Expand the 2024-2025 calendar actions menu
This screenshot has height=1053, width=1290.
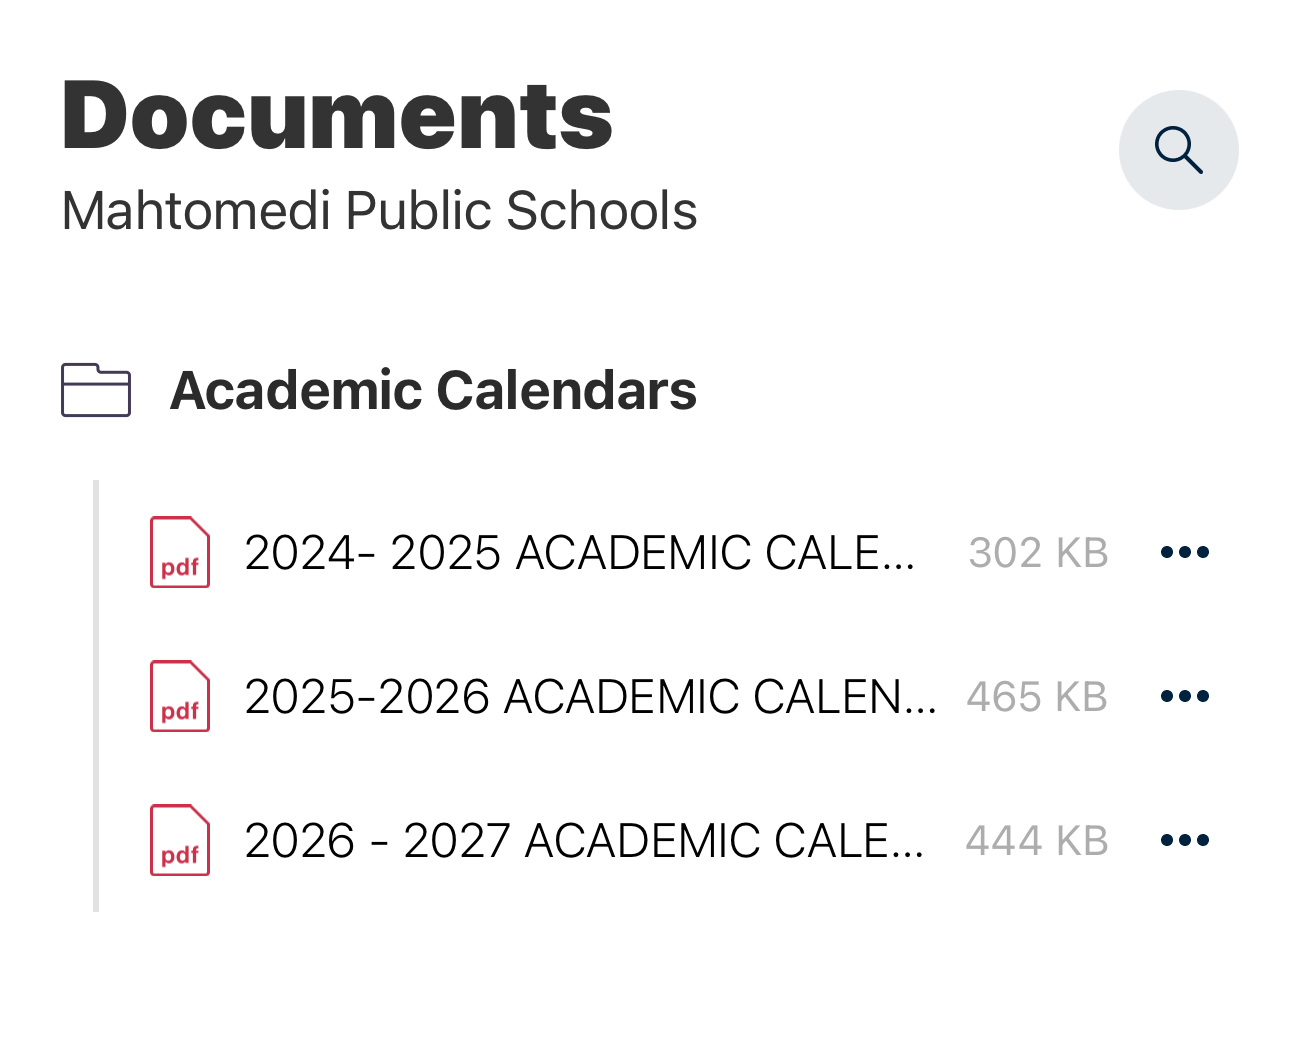pyautogui.click(x=1184, y=551)
